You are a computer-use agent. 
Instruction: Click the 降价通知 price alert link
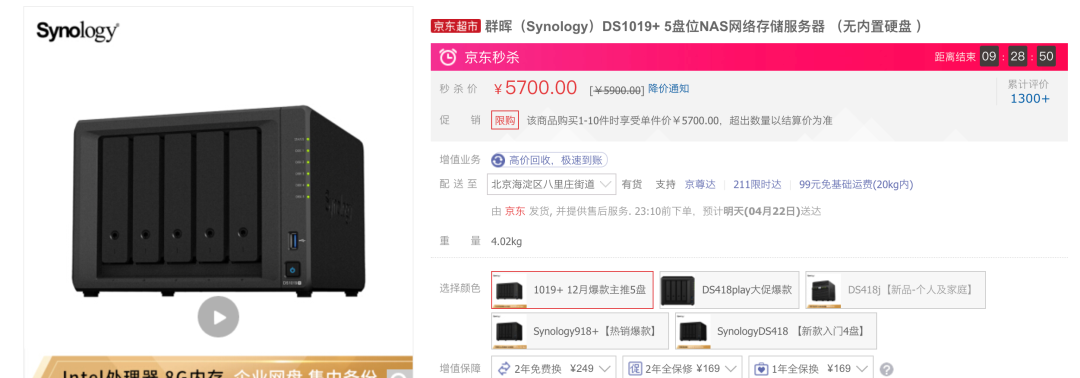point(669,88)
